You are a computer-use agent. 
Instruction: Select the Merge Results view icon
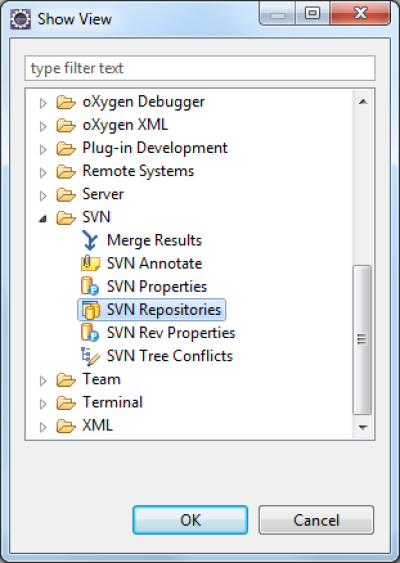coord(90,240)
